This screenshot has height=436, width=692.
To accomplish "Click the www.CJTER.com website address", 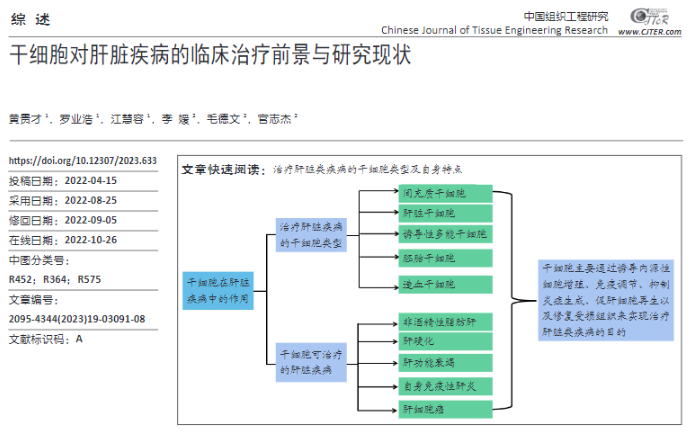I will (650, 31).
